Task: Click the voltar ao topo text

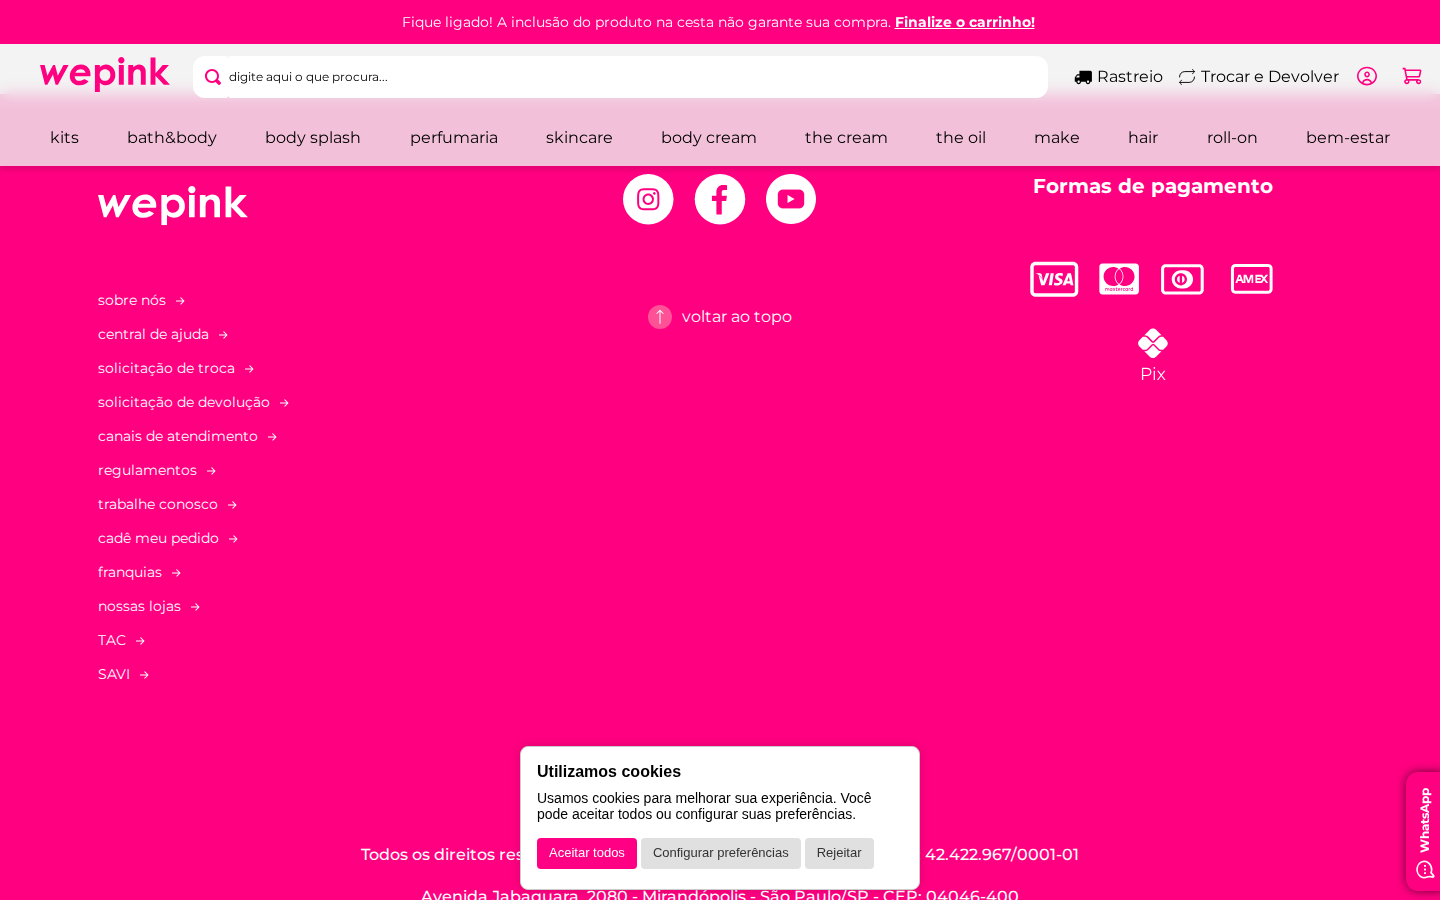Action: [x=737, y=317]
